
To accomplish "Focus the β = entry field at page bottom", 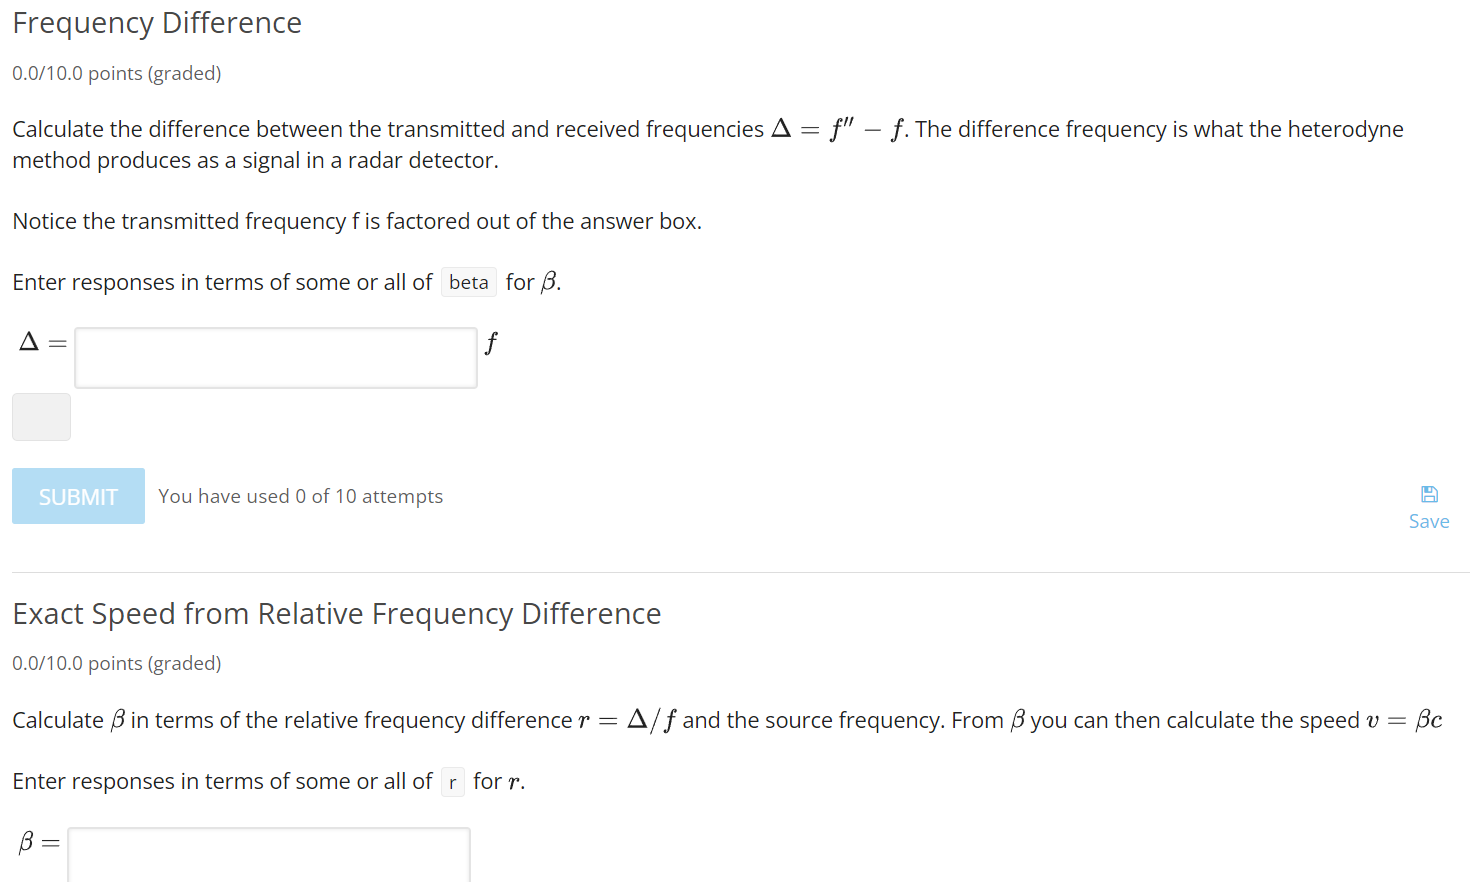I will click(268, 858).
